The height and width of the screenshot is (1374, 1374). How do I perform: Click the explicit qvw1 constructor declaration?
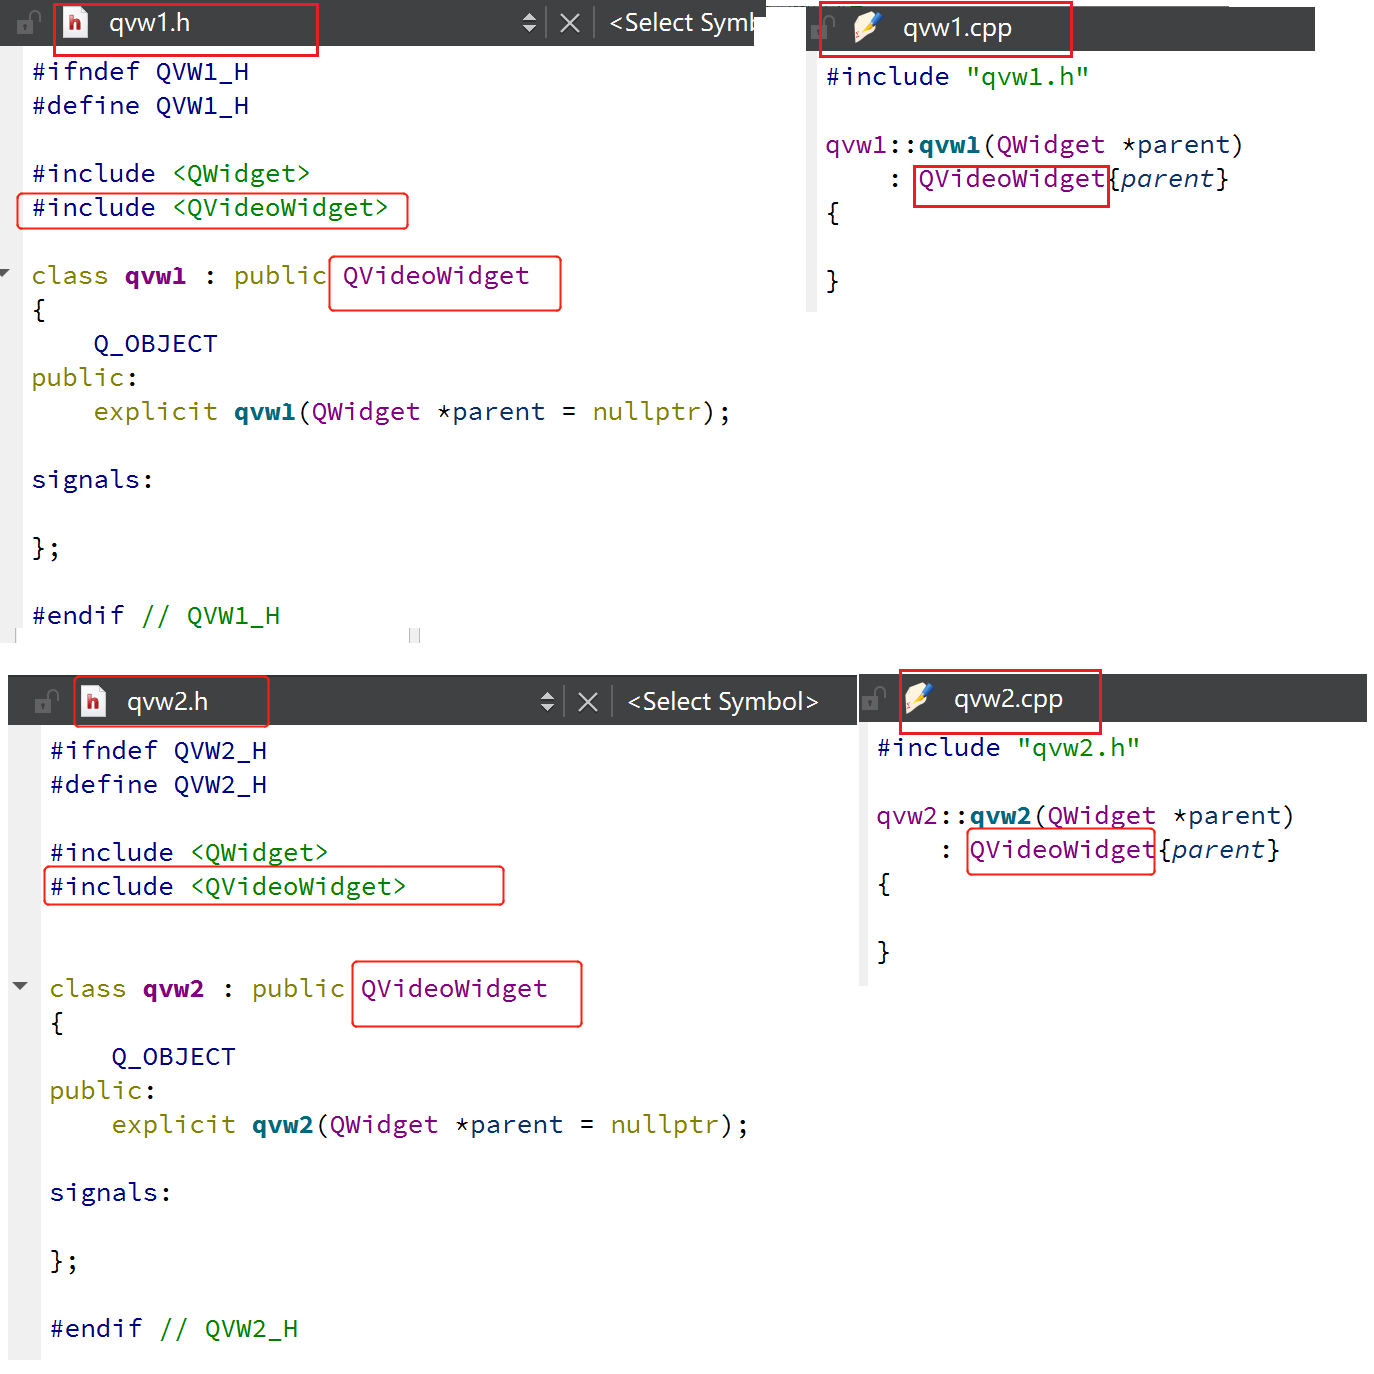coord(412,412)
